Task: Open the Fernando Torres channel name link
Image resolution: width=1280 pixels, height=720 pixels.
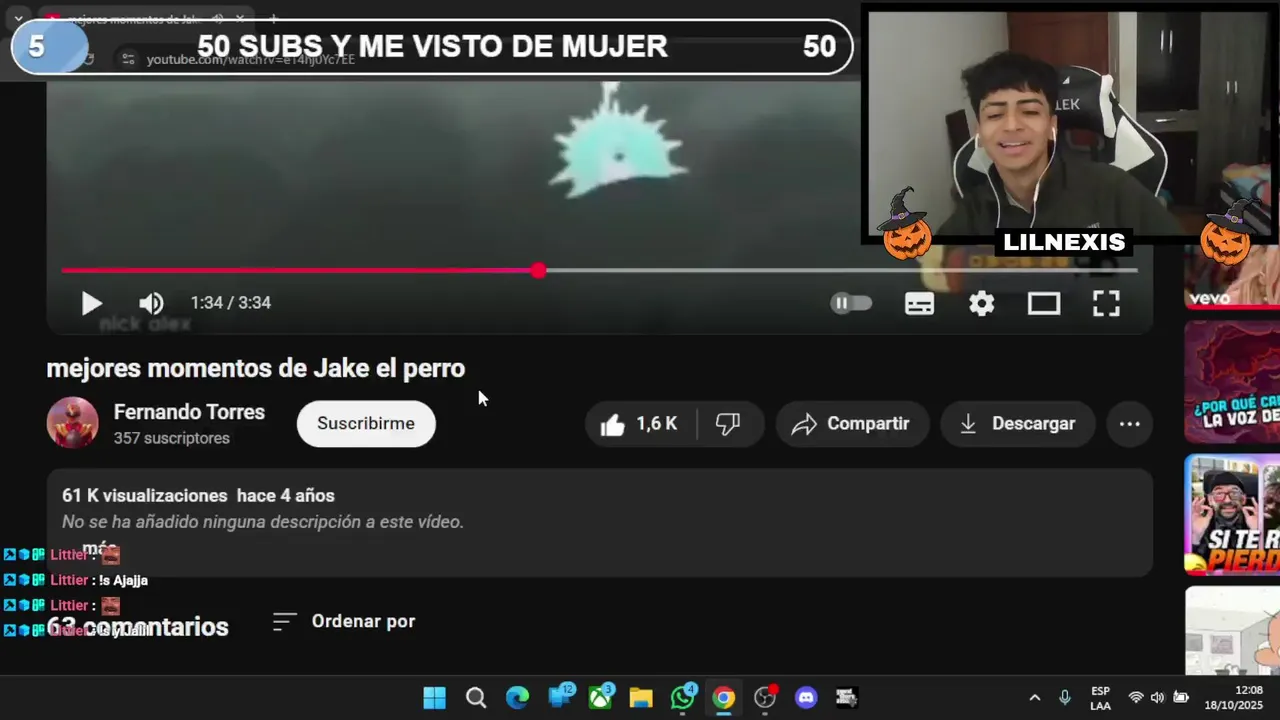Action: coord(189,412)
